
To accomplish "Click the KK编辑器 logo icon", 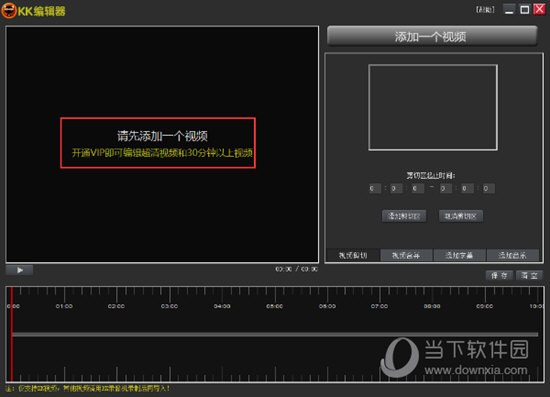I will tap(9, 10).
